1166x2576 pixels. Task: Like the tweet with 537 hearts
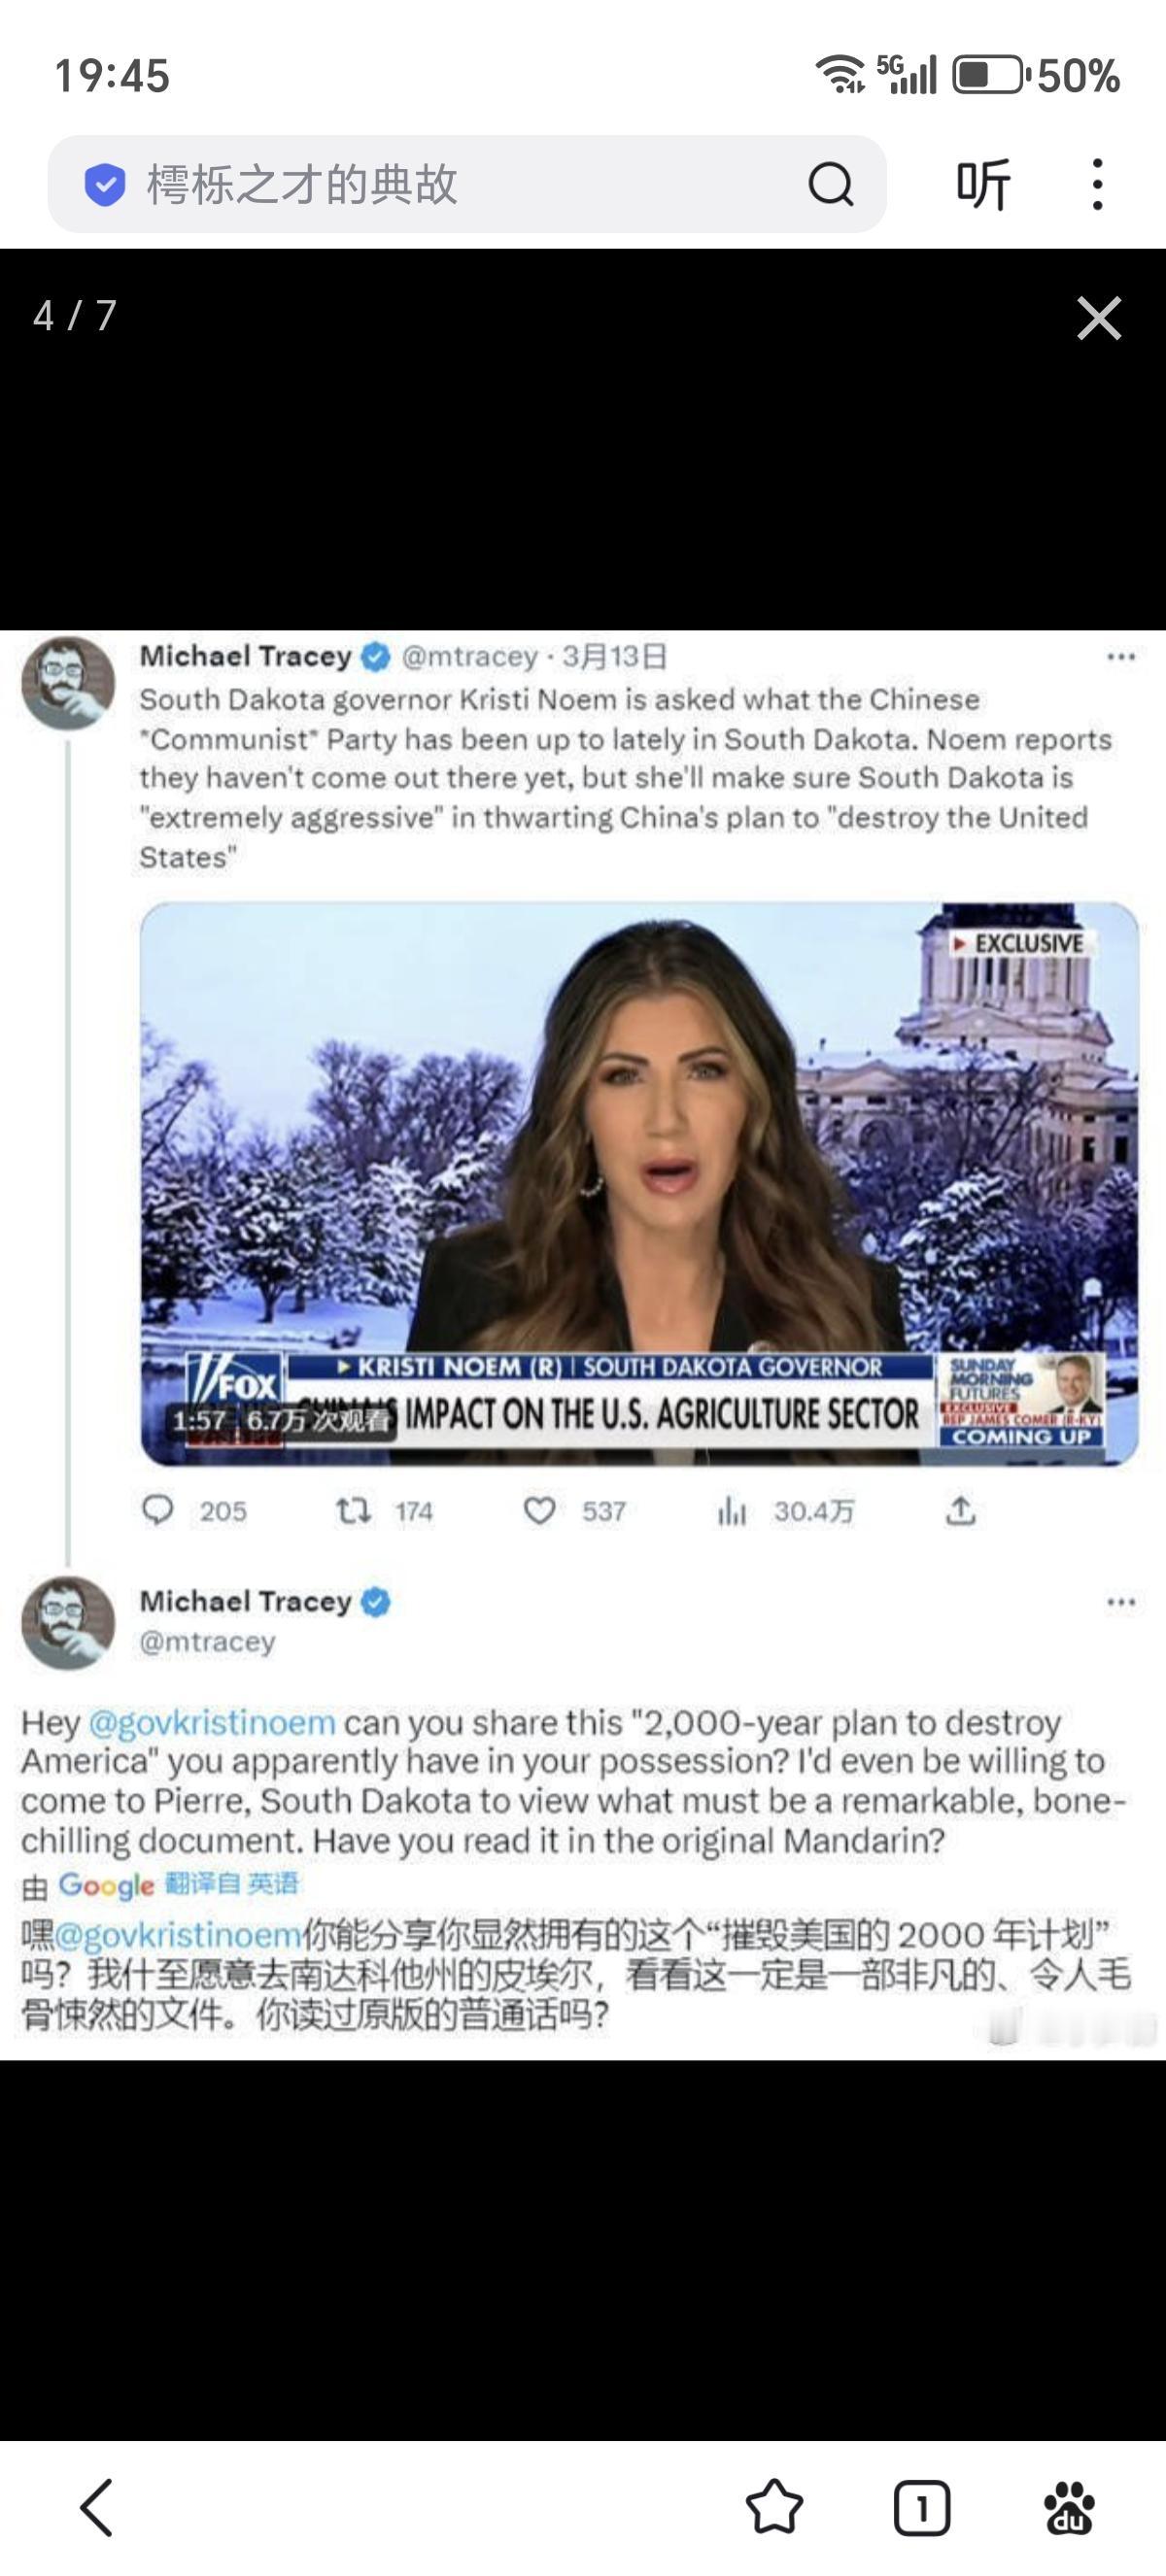(x=575, y=1510)
